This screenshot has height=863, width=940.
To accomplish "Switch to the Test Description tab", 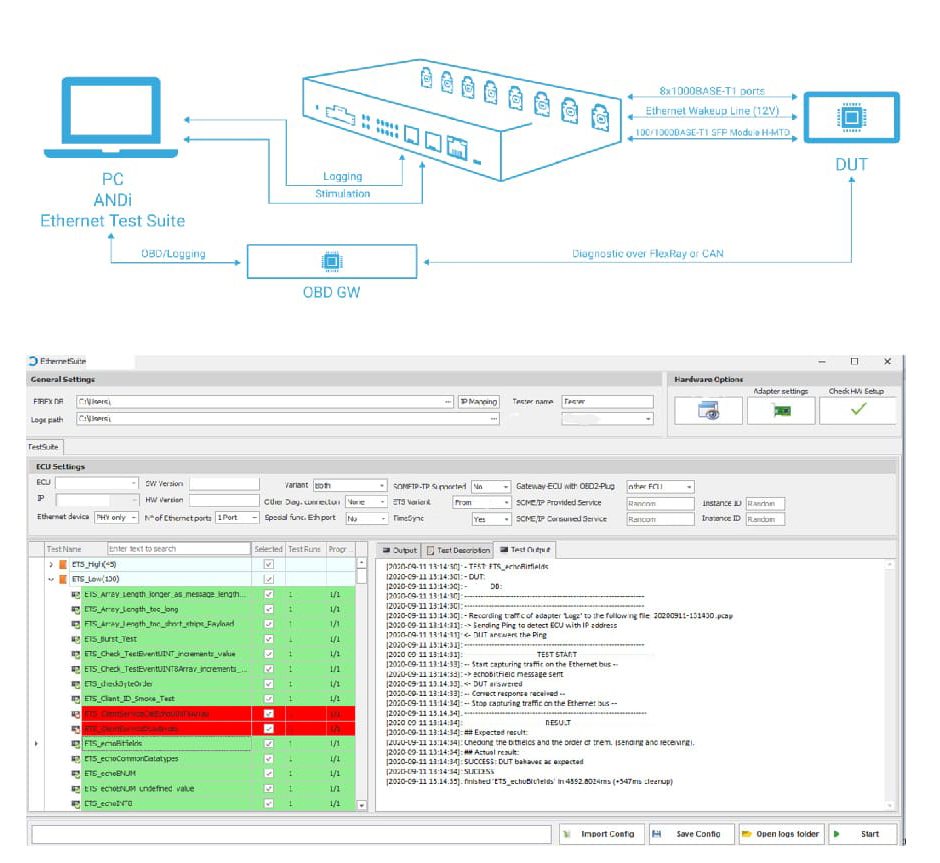I will click(458, 550).
